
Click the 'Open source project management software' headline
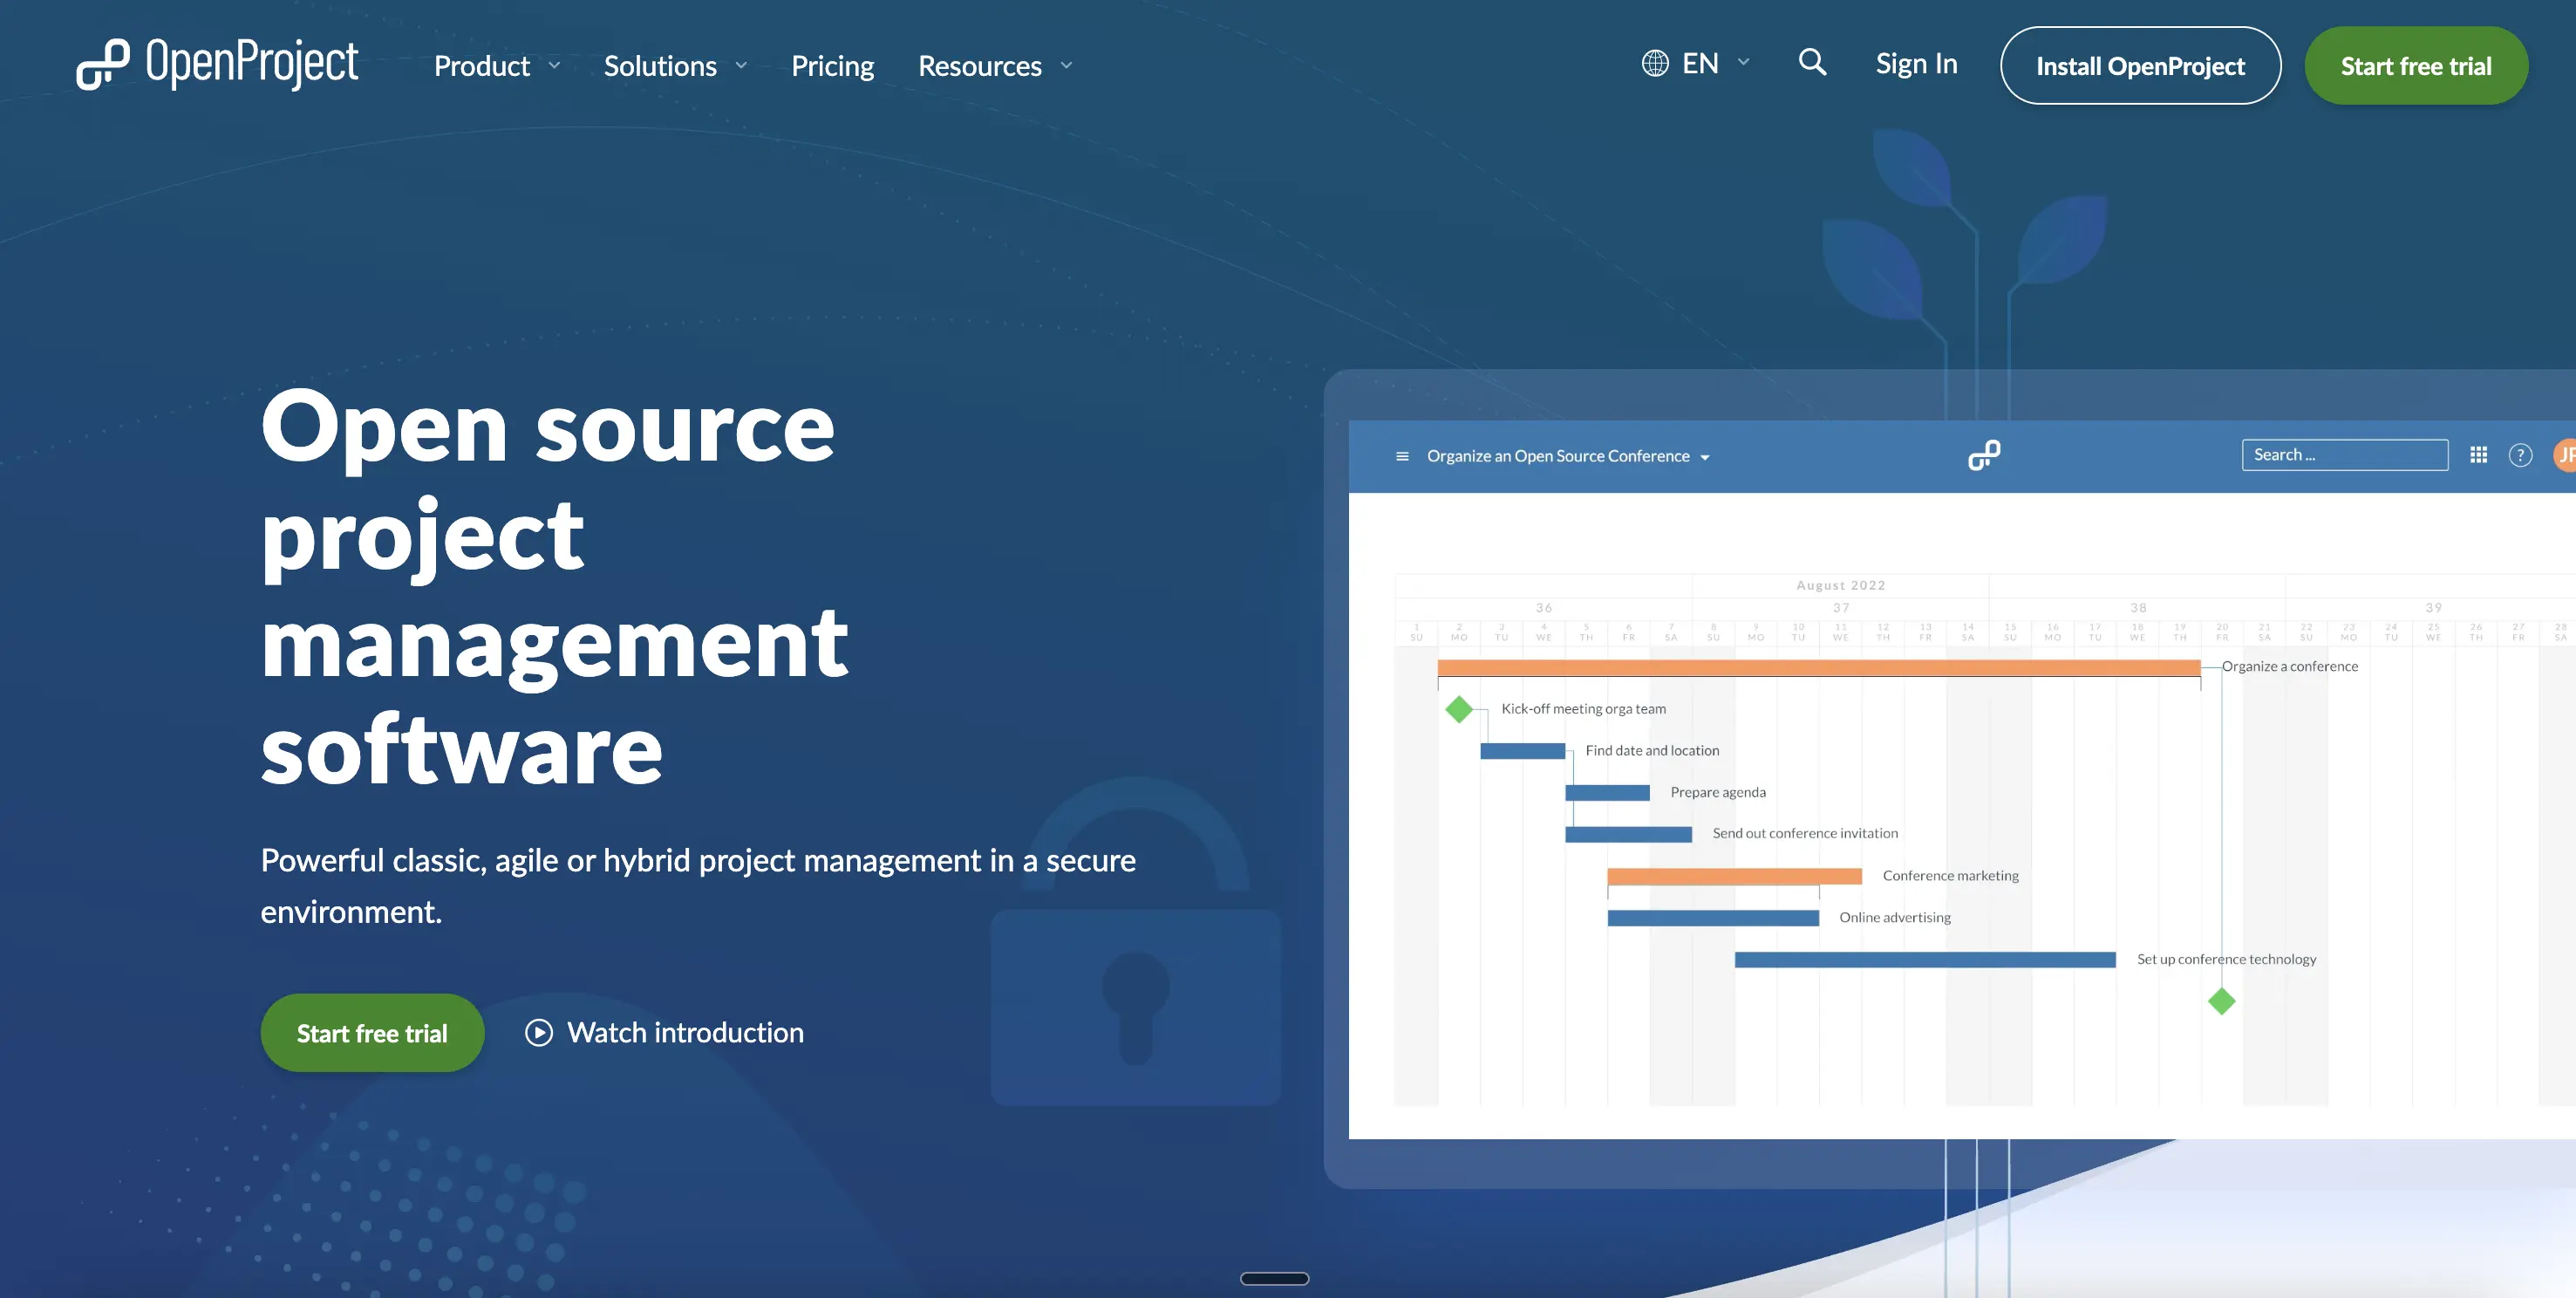(555, 588)
